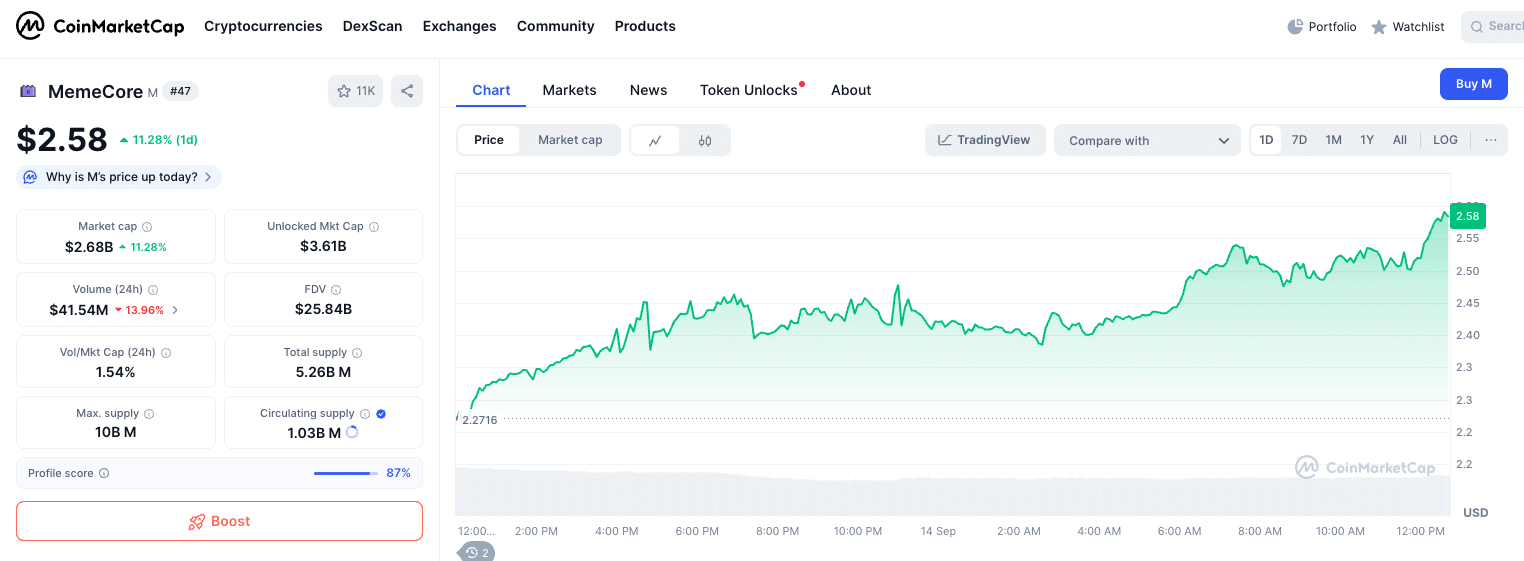
Task: Open the Compare with dropdown
Action: (1147, 141)
